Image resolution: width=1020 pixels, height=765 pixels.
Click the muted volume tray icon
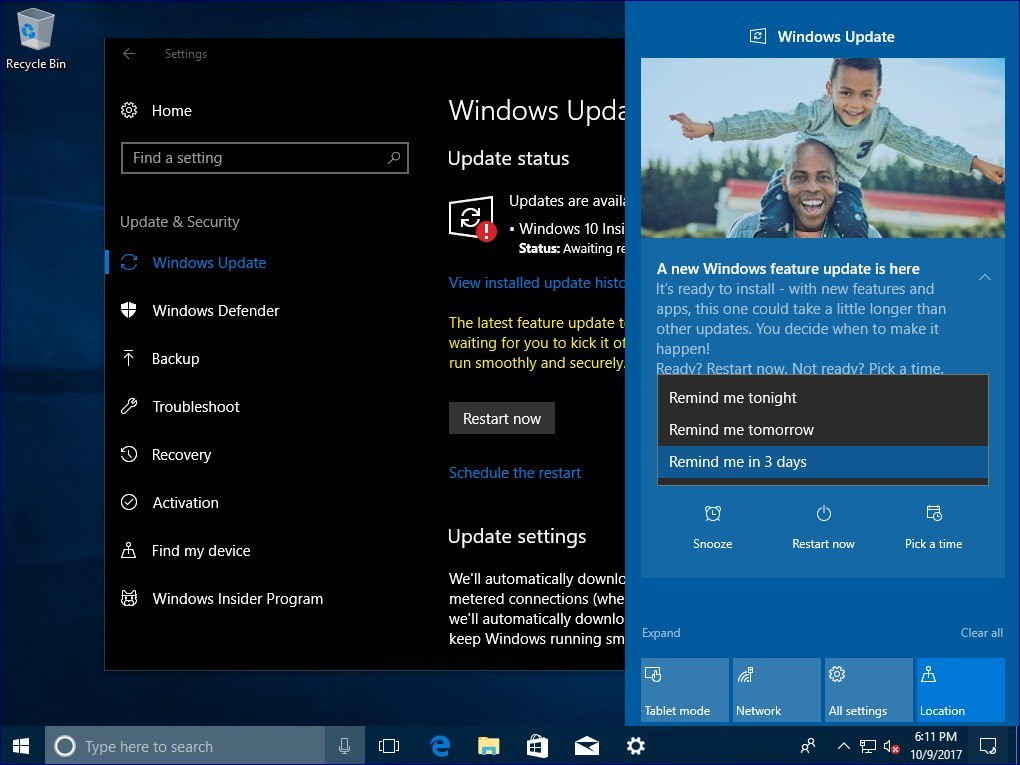click(891, 746)
